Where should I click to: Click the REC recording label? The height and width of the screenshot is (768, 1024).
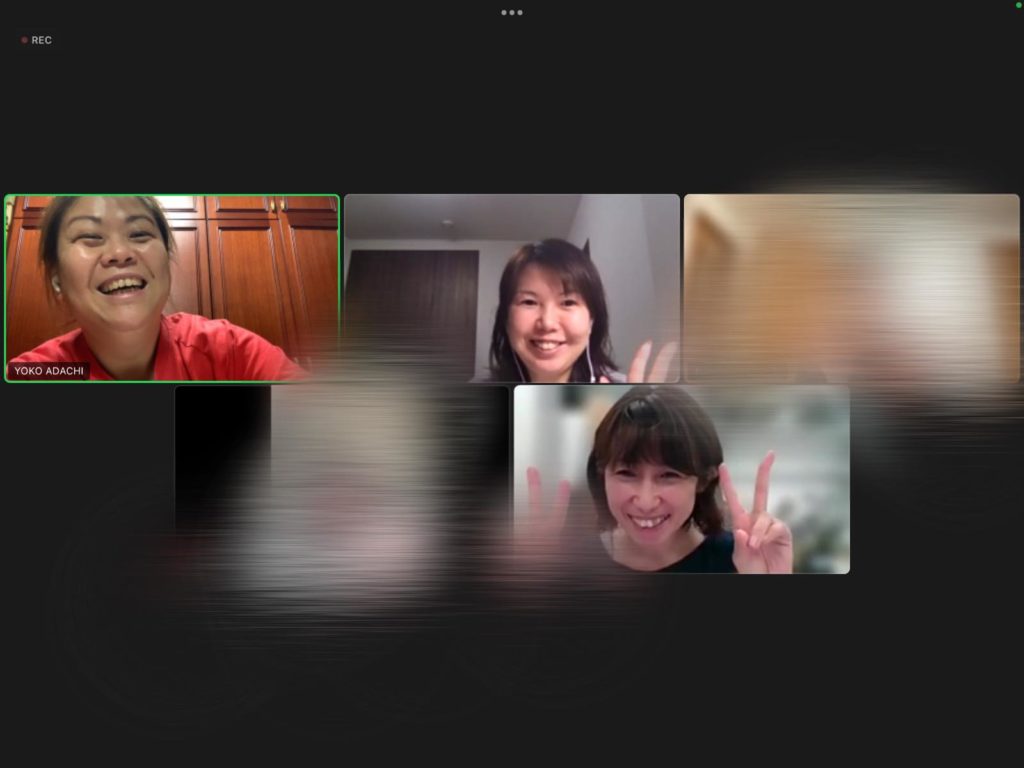click(x=42, y=40)
